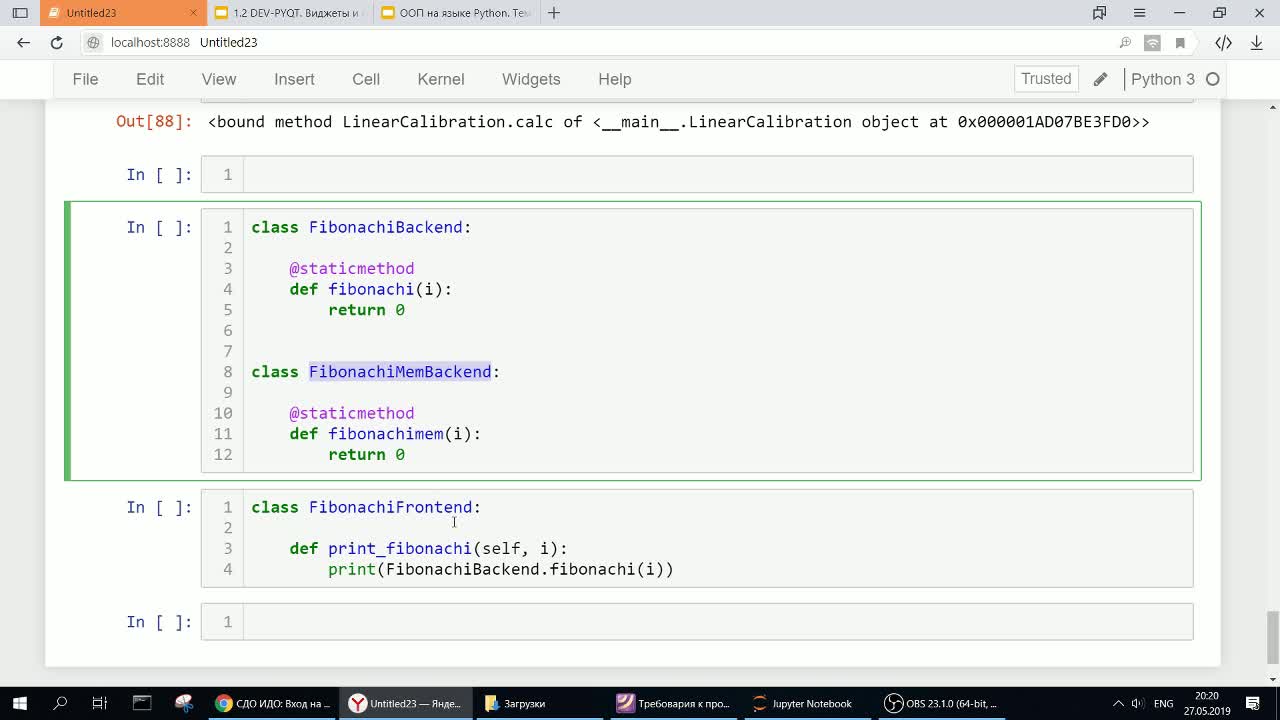This screenshot has width=1280, height=720.
Task: Click the bookmark flag icon in address bar
Action: [x=1180, y=43]
